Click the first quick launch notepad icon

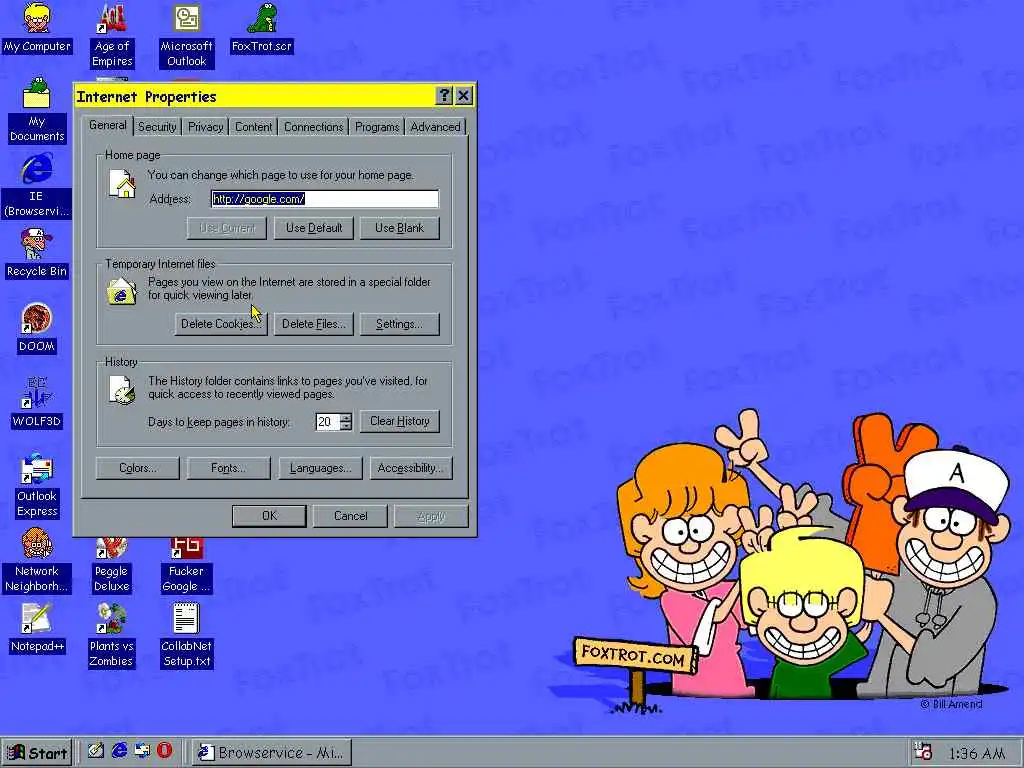[x=96, y=751]
